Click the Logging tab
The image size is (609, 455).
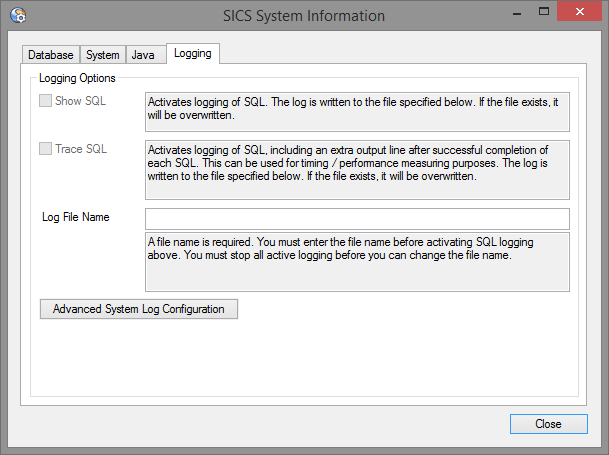[x=192, y=54]
